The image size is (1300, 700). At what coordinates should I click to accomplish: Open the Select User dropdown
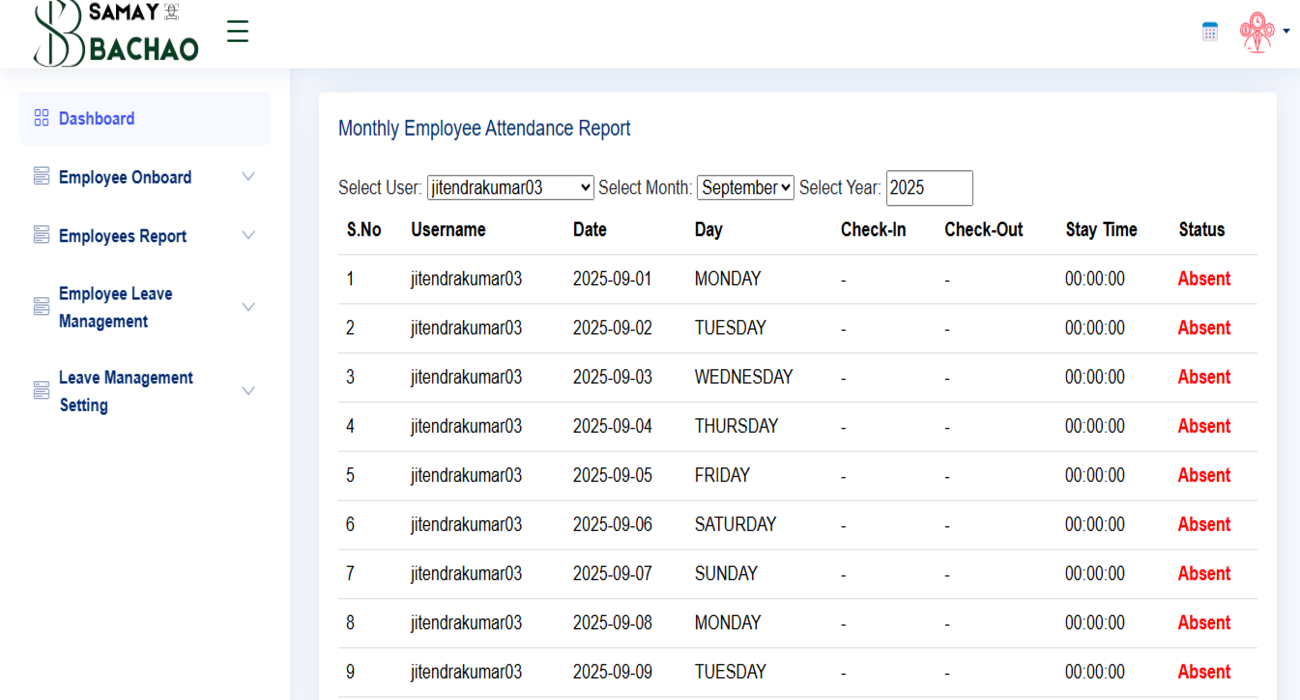click(510, 187)
